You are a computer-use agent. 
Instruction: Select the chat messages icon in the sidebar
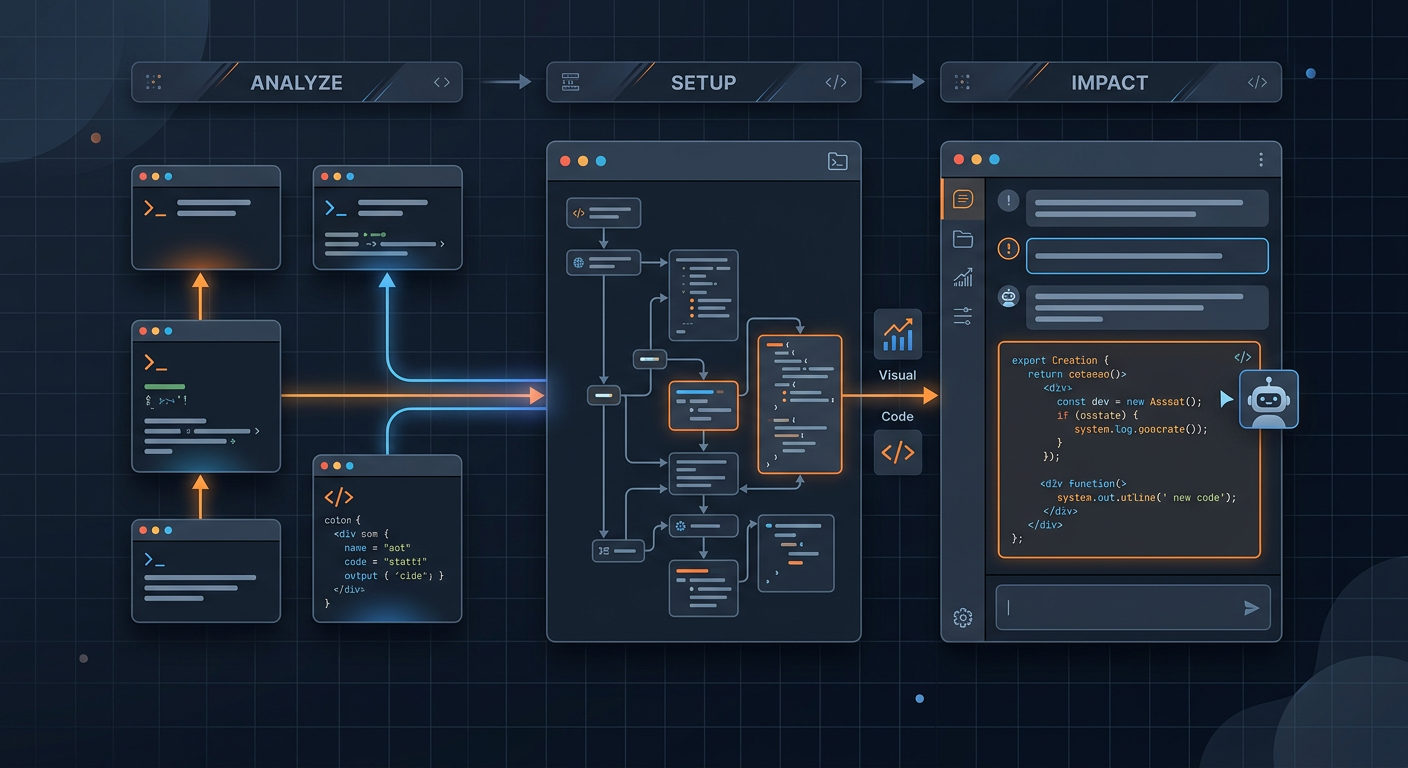[x=962, y=199]
